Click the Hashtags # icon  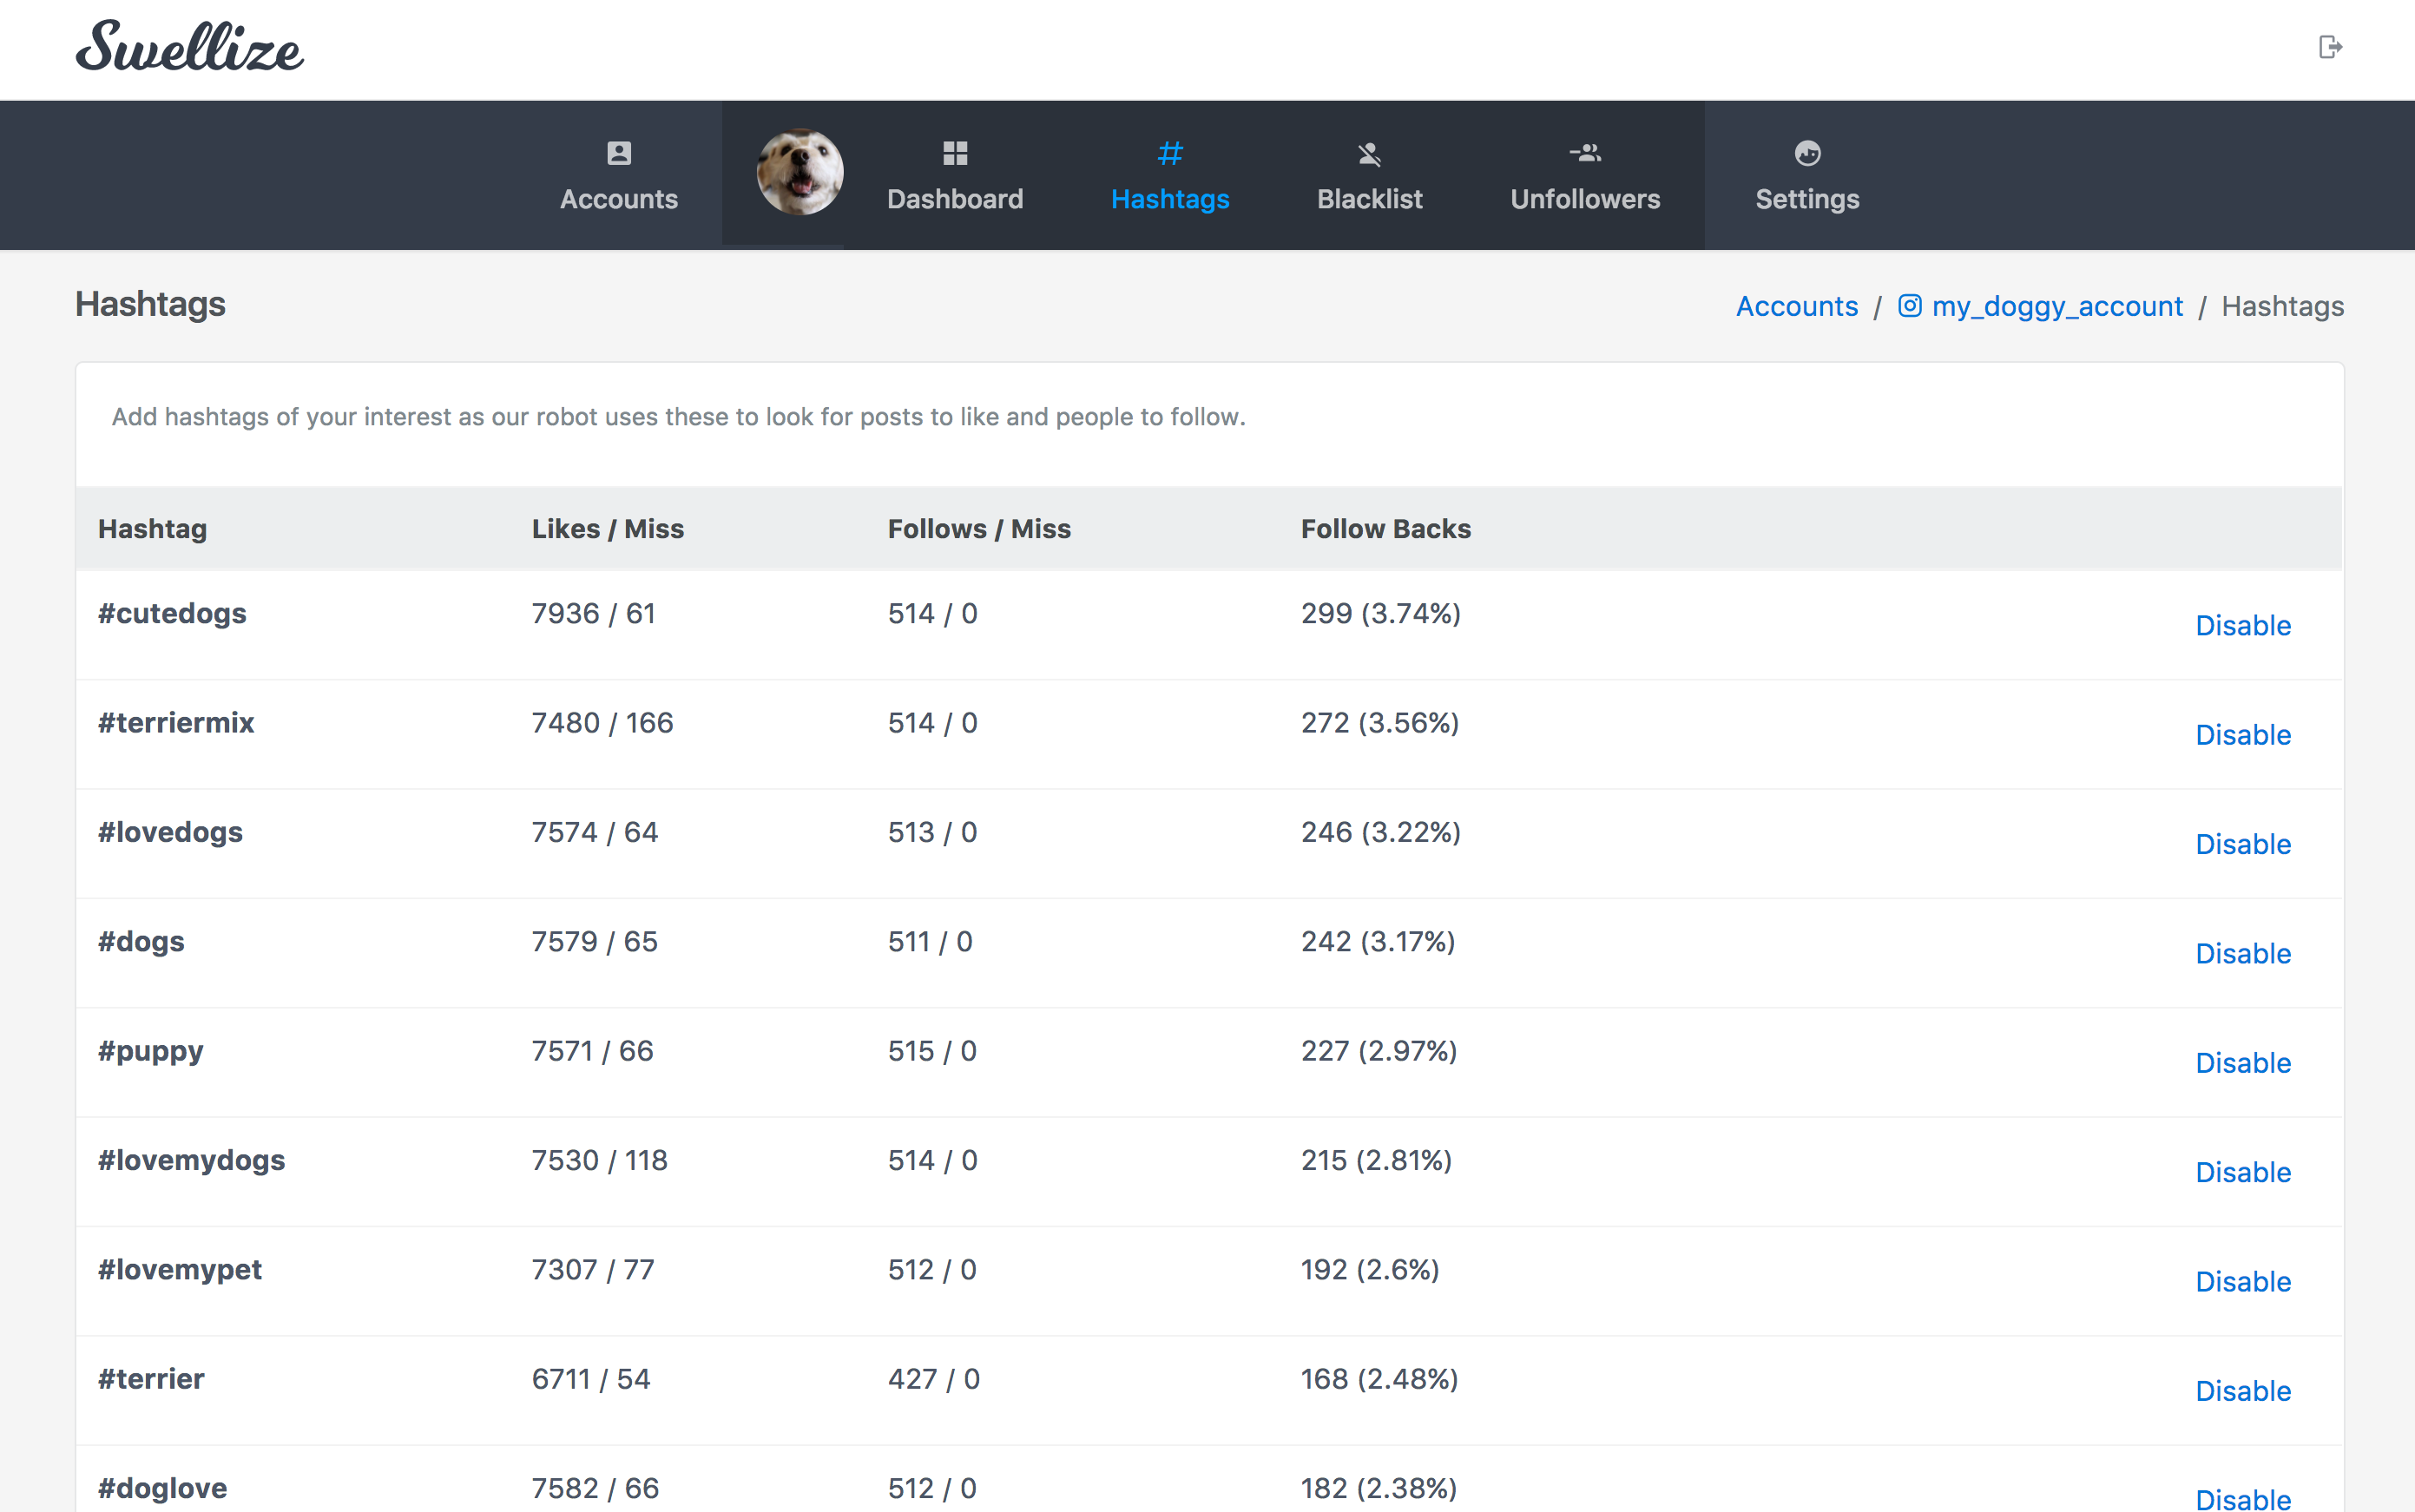tap(1169, 153)
